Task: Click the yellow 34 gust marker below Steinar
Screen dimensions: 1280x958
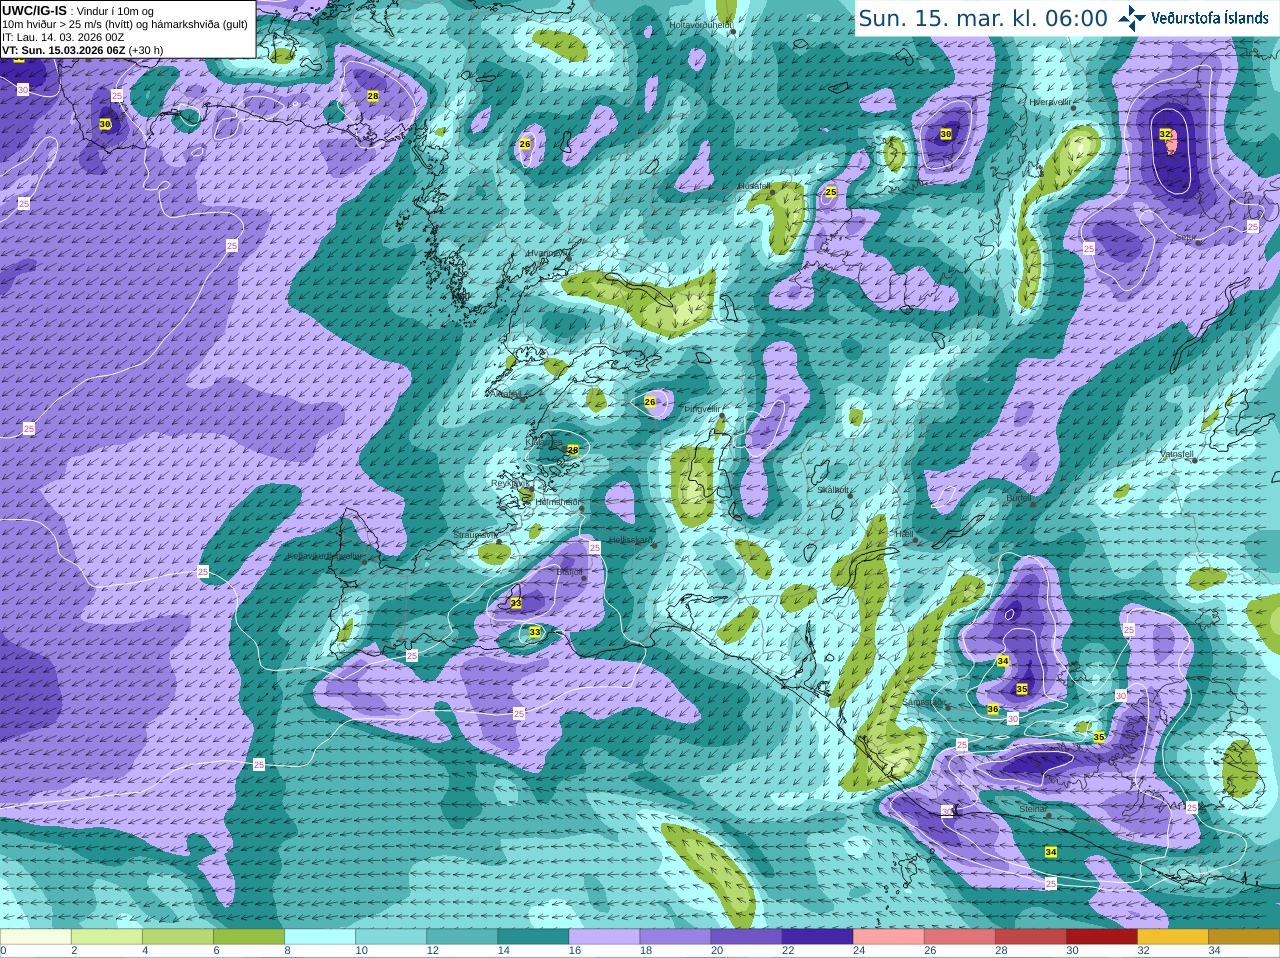Action: 1050,852
